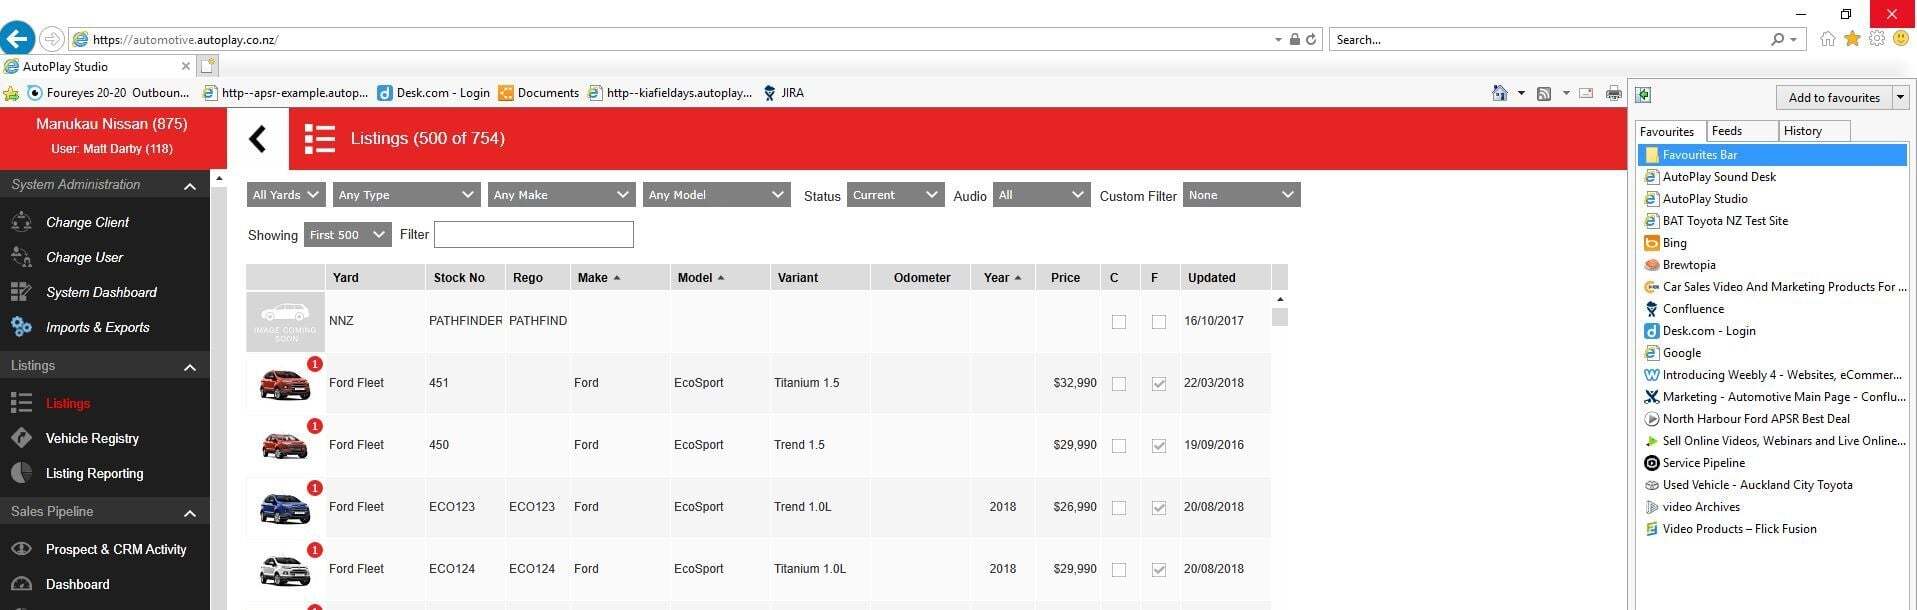Select the AutoPlay Studio browser tab
This screenshot has width=1917, height=610.
[97, 66]
